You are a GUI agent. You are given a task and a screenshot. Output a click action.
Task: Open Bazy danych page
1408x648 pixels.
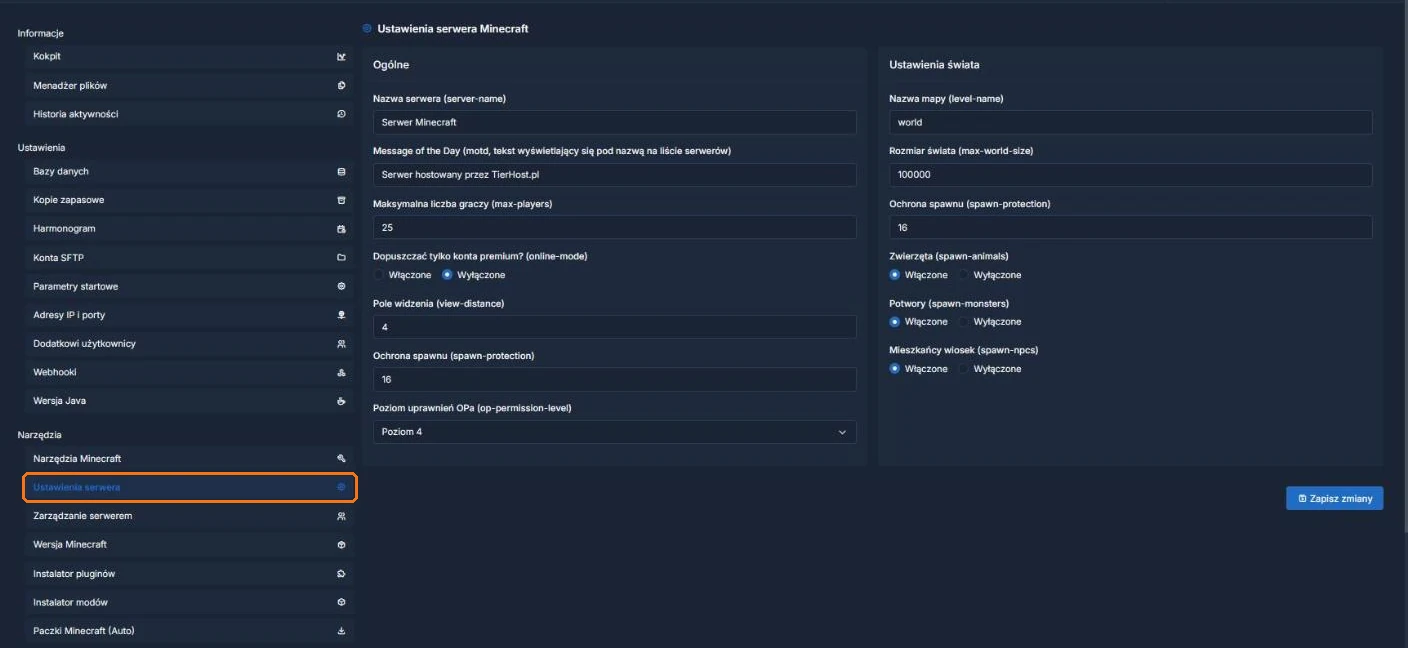(190, 172)
